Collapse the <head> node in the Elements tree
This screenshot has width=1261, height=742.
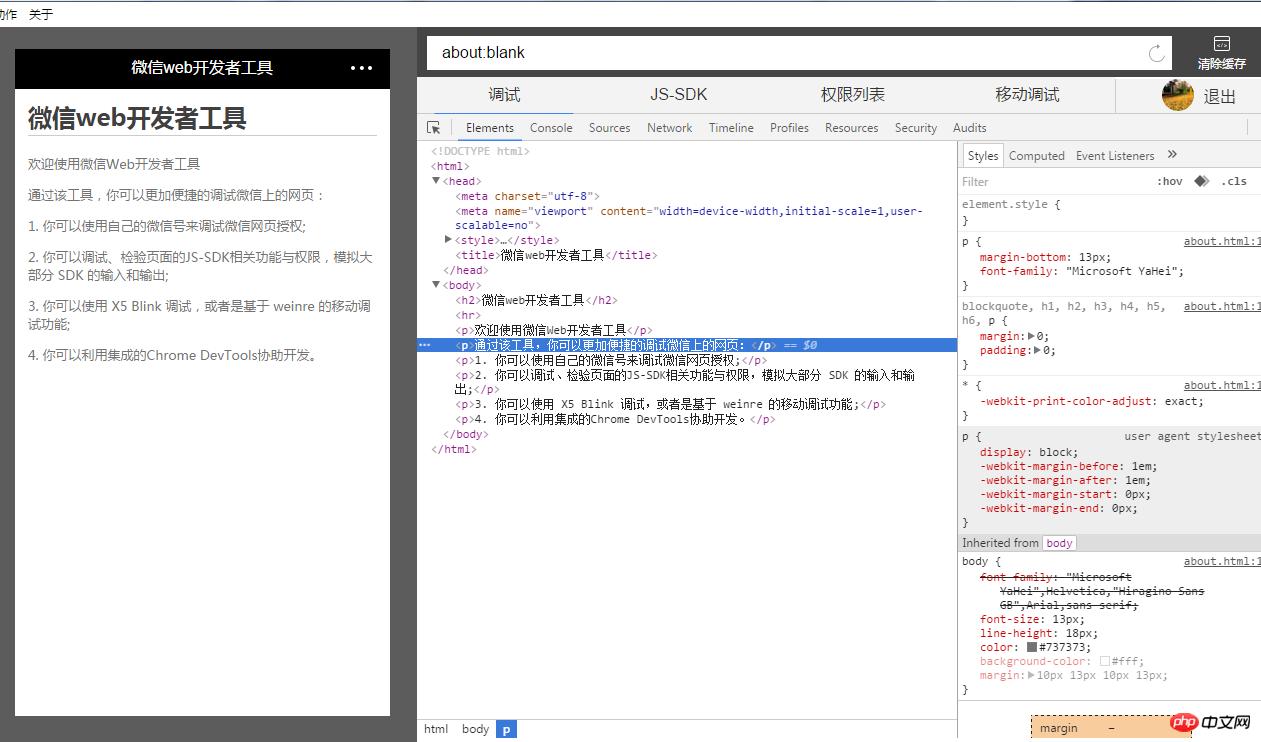(435, 181)
